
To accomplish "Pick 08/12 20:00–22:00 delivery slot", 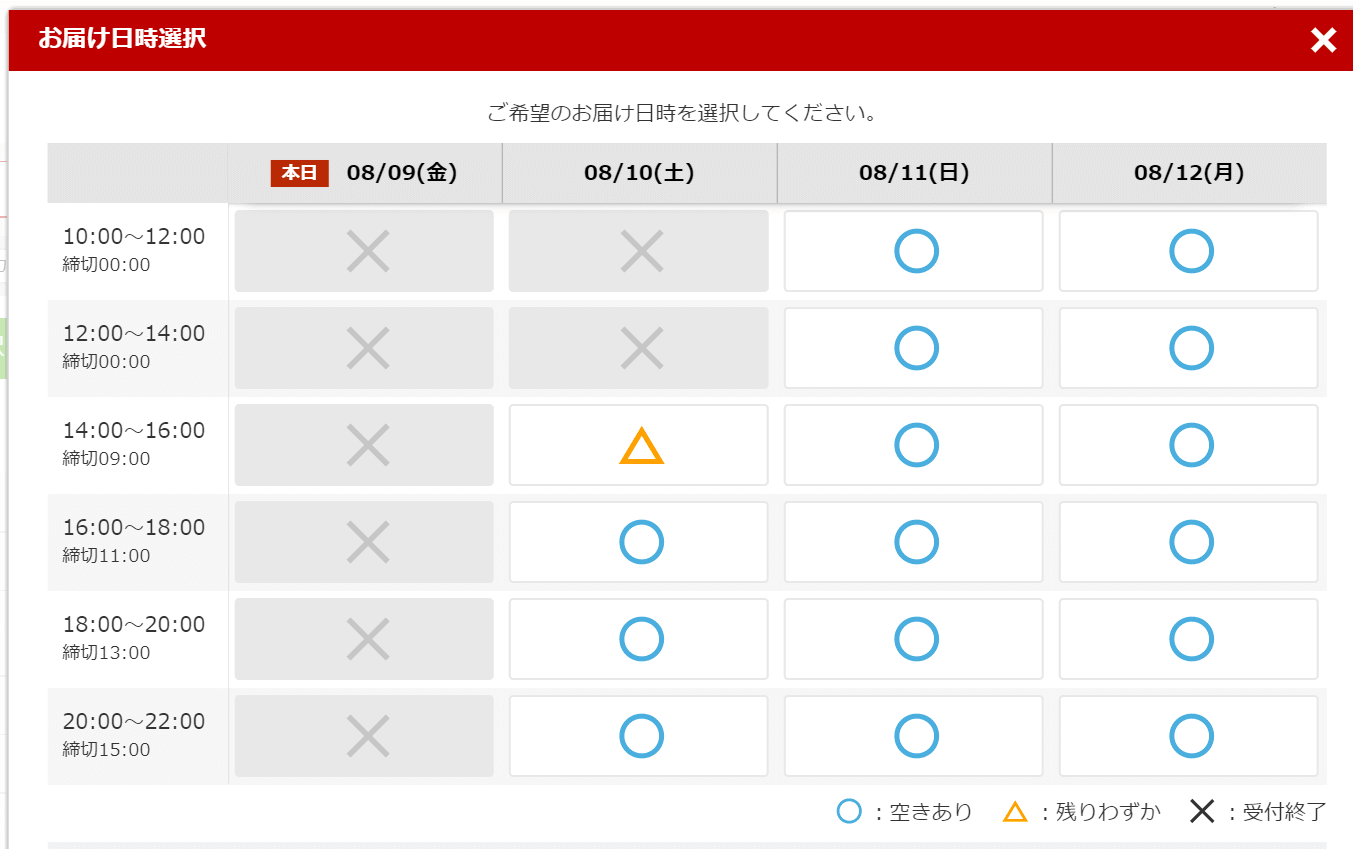I will [x=1190, y=736].
